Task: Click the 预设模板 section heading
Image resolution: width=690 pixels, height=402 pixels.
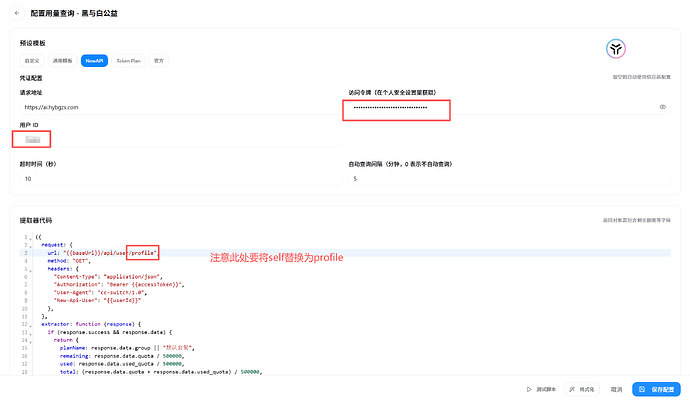Action: [33, 43]
